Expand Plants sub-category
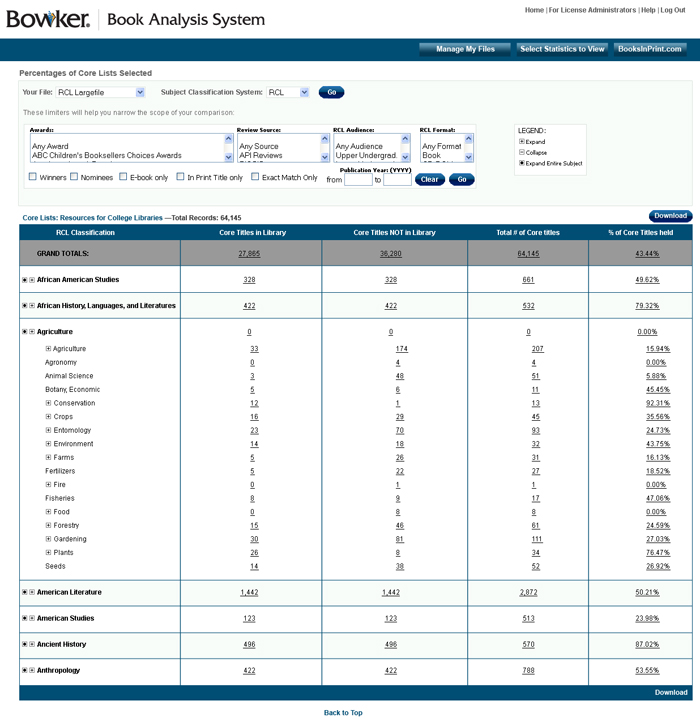Screen dimensions: 700x722 (x=48, y=552)
